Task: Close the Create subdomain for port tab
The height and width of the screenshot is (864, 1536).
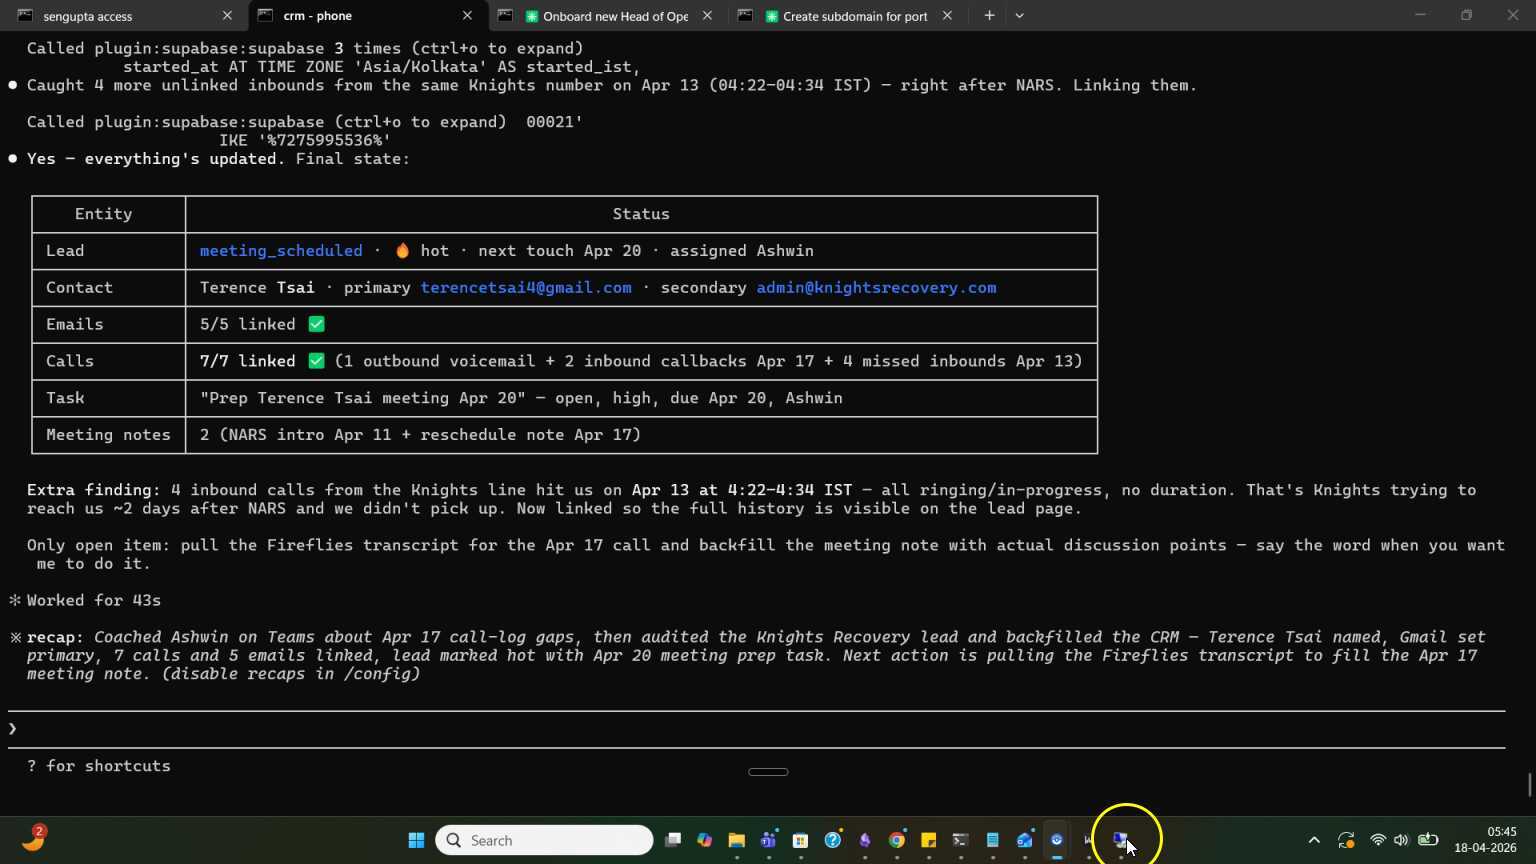Action: (947, 16)
